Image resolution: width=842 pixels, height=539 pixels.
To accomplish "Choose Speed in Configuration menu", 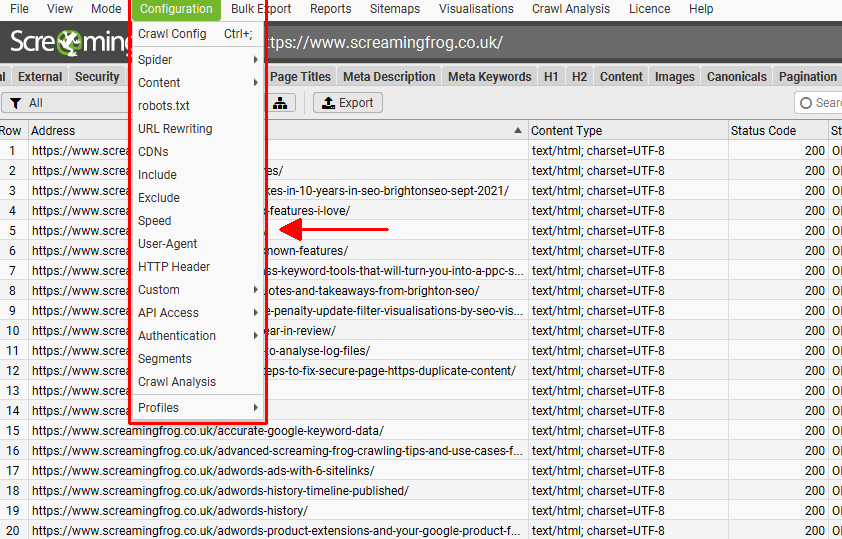I will [197, 221].
